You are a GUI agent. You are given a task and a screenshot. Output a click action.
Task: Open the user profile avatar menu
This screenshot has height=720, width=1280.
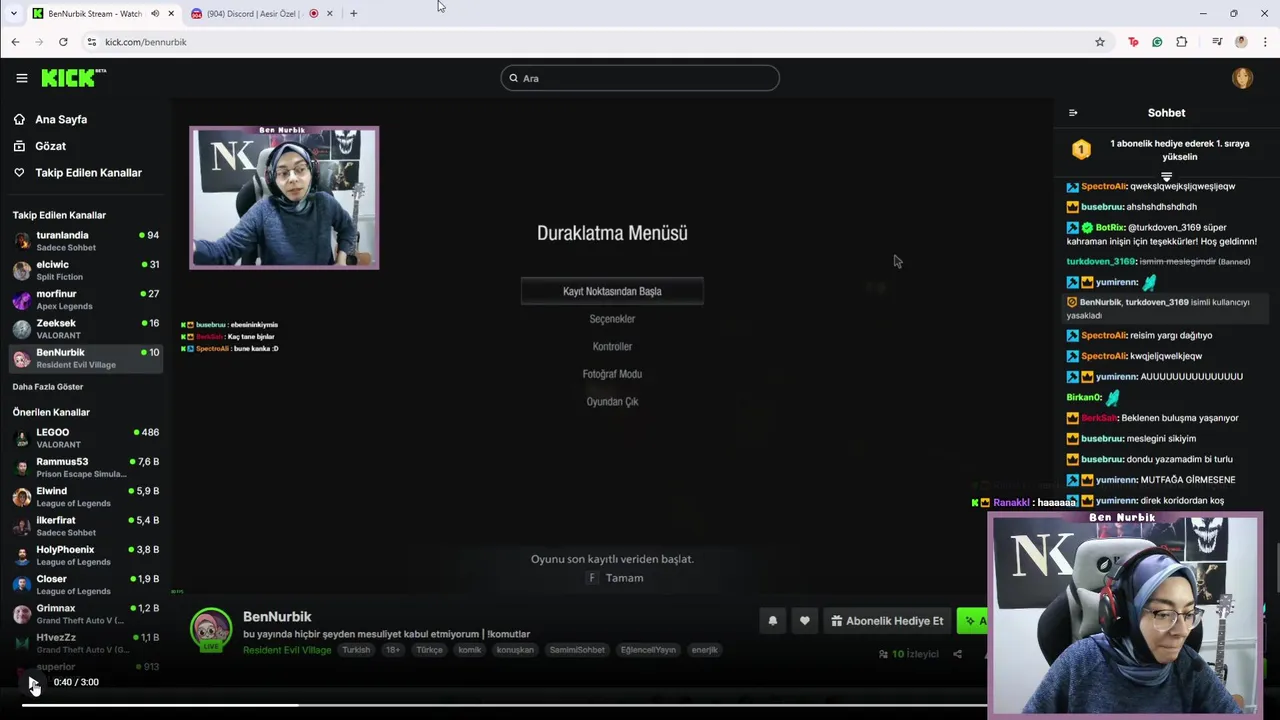click(x=1242, y=78)
